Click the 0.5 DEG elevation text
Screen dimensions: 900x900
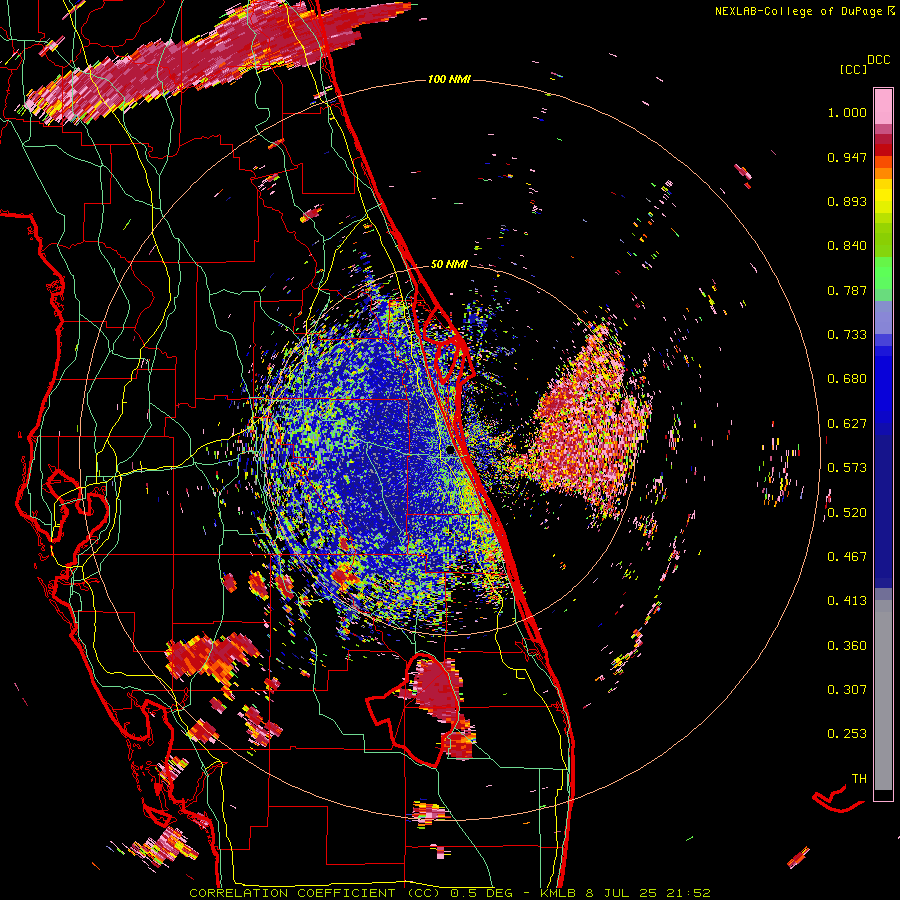point(482,893)
